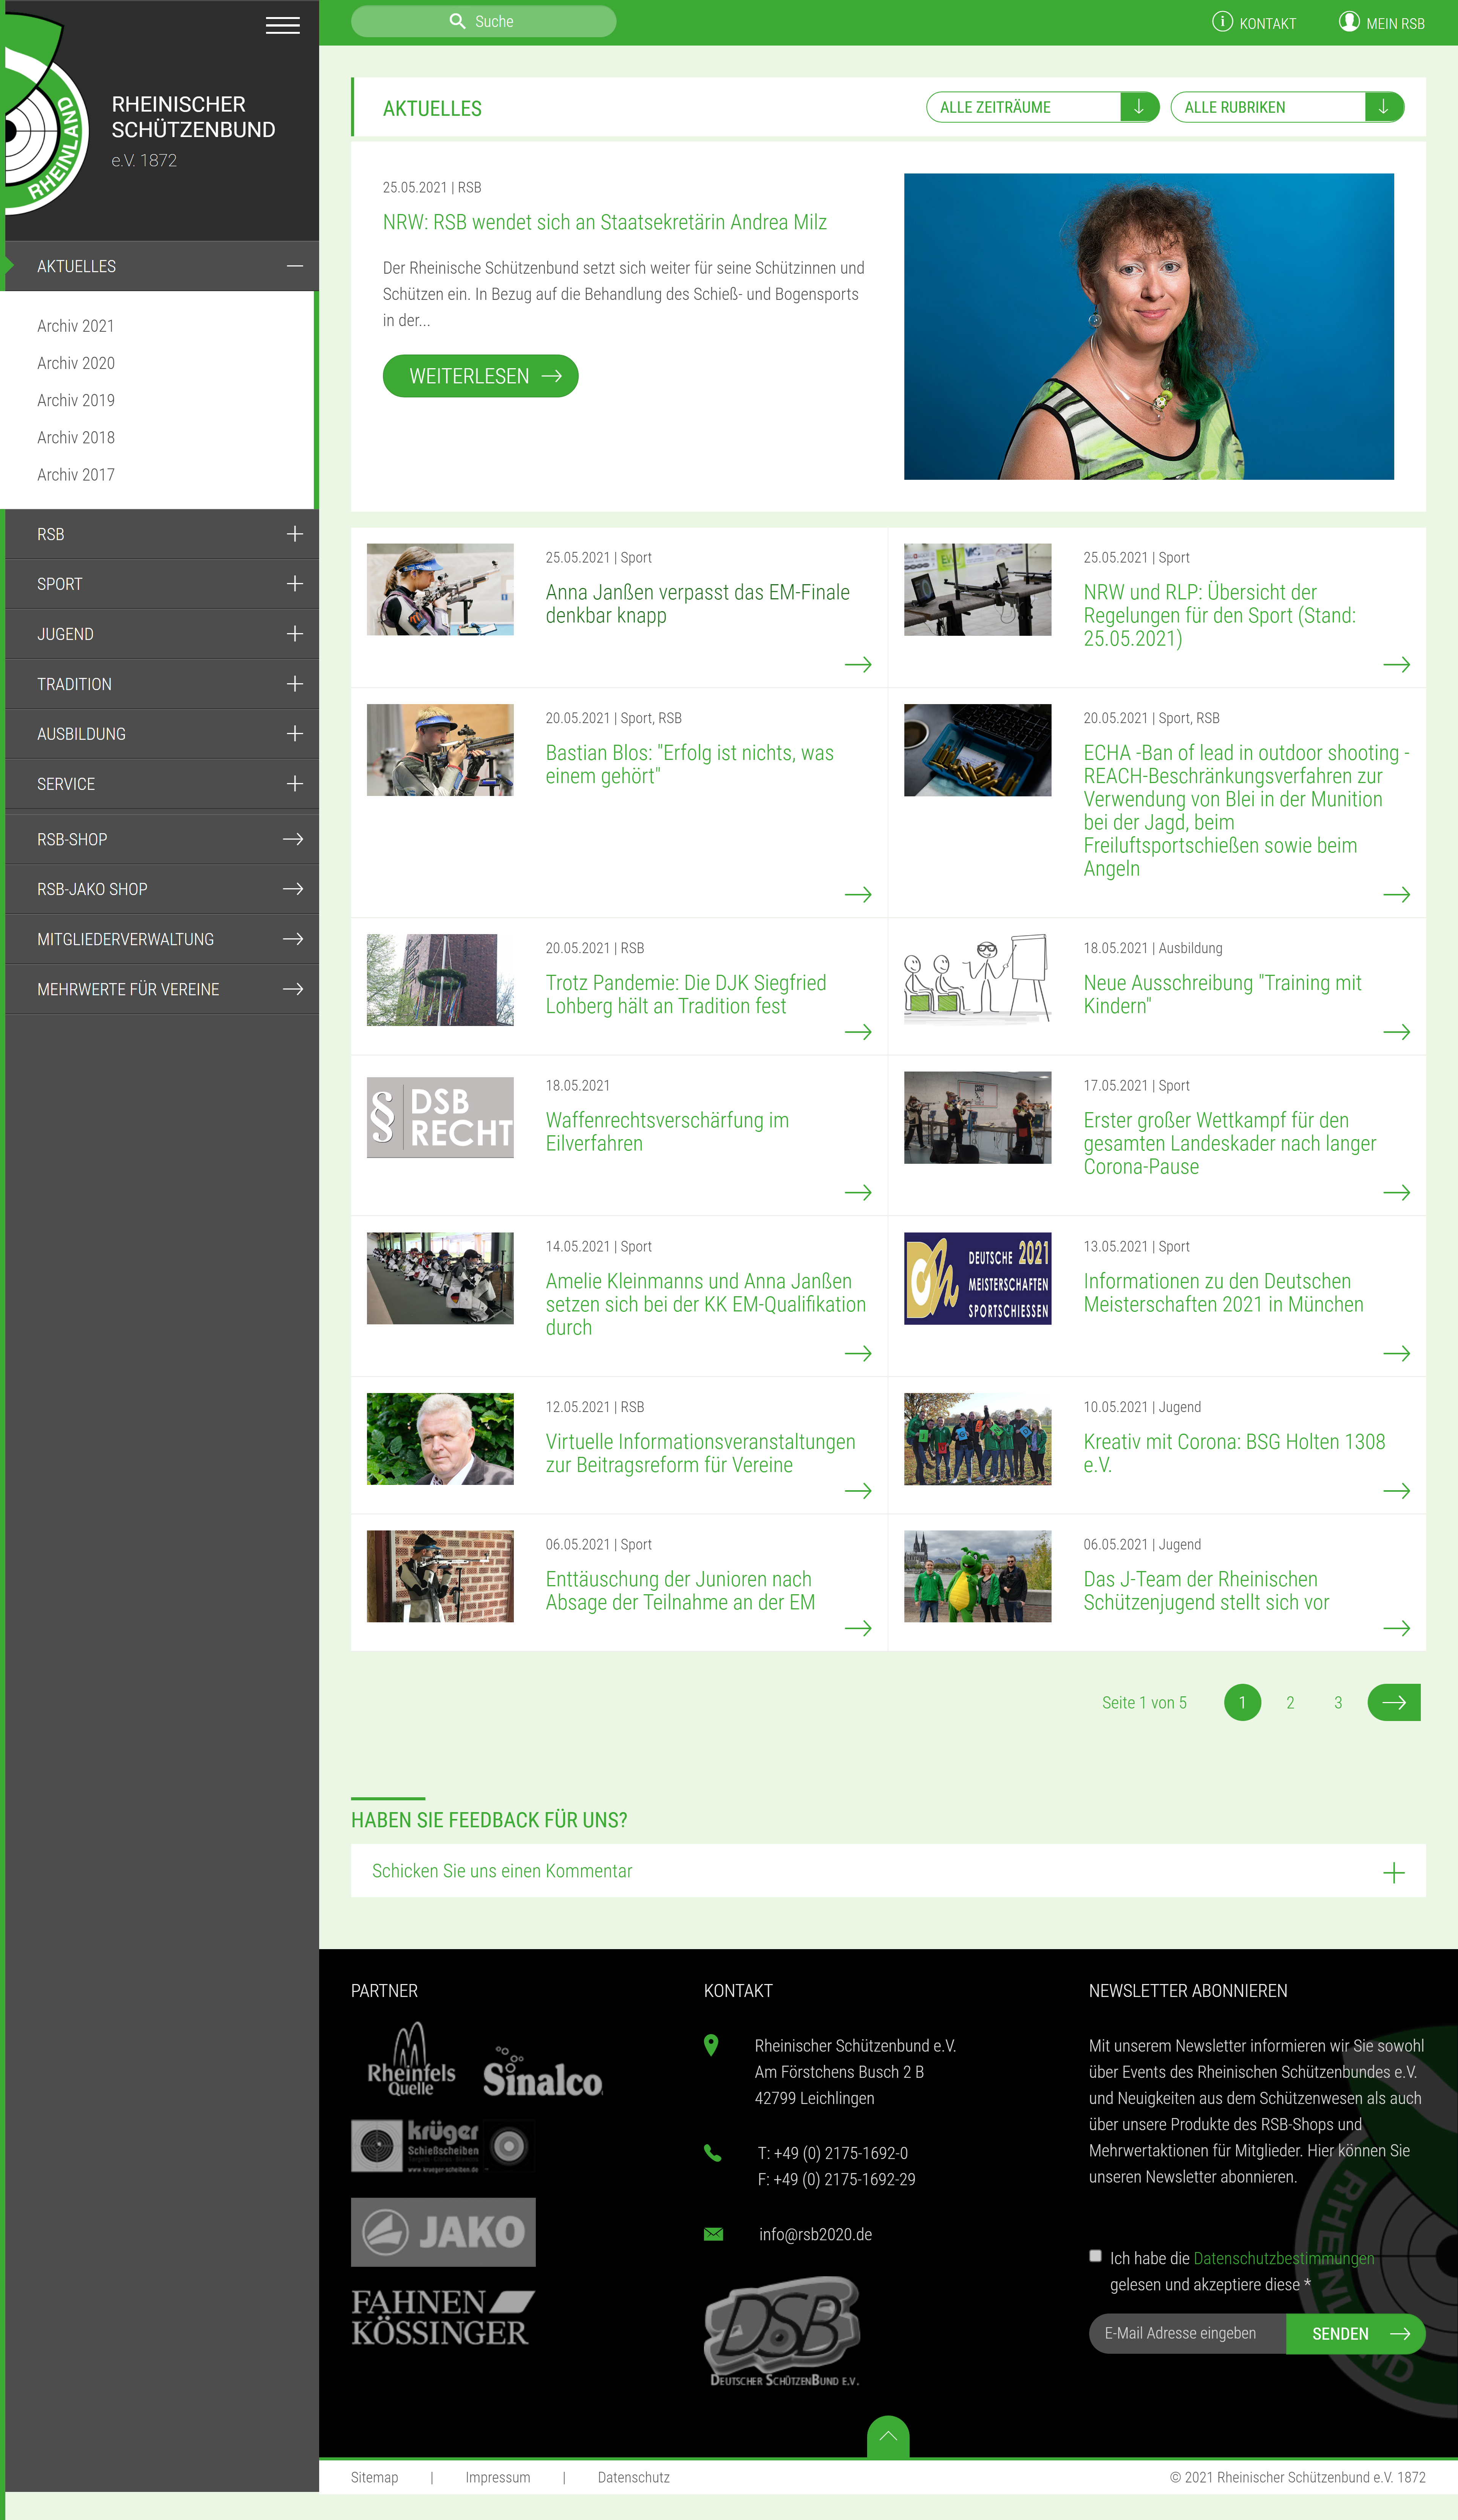This screenshot has width=1458, height=2520.
Task: Click the newsletter e-mail address field
Action: click(x=1187, y=2334)
